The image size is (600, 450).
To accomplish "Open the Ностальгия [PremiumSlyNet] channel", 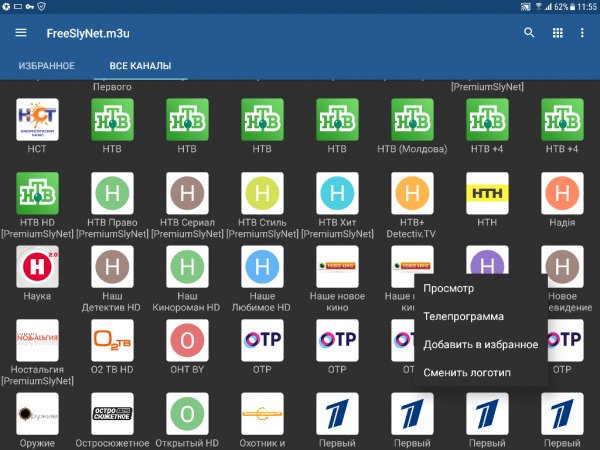I will pyautogui.click(x=37, y=340).
